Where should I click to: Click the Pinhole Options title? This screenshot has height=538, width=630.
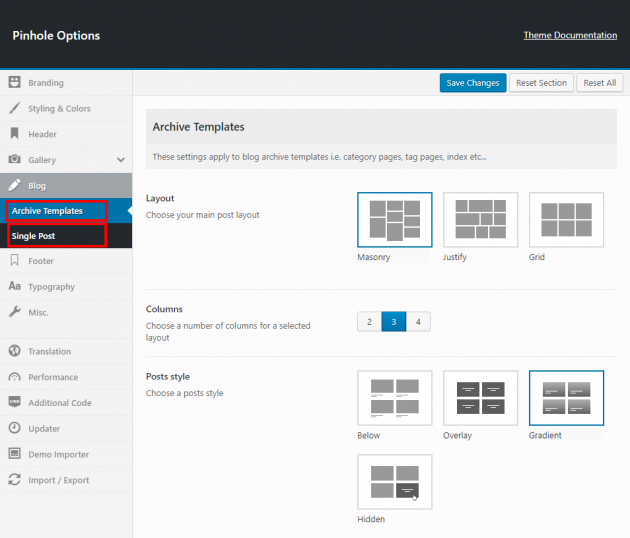pyautogui.click(x=56, y=35)
